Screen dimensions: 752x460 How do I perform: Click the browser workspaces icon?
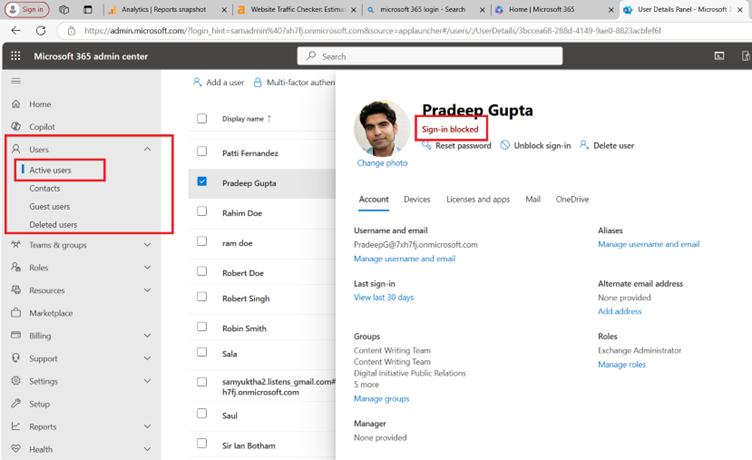(x=88, y=9)
